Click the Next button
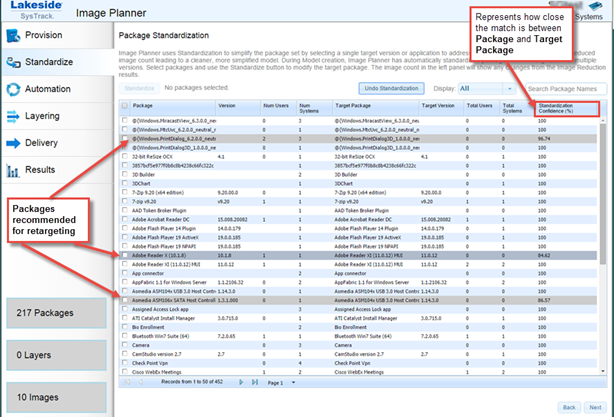This screenshot has width=614, height=417. coord(595,407)
